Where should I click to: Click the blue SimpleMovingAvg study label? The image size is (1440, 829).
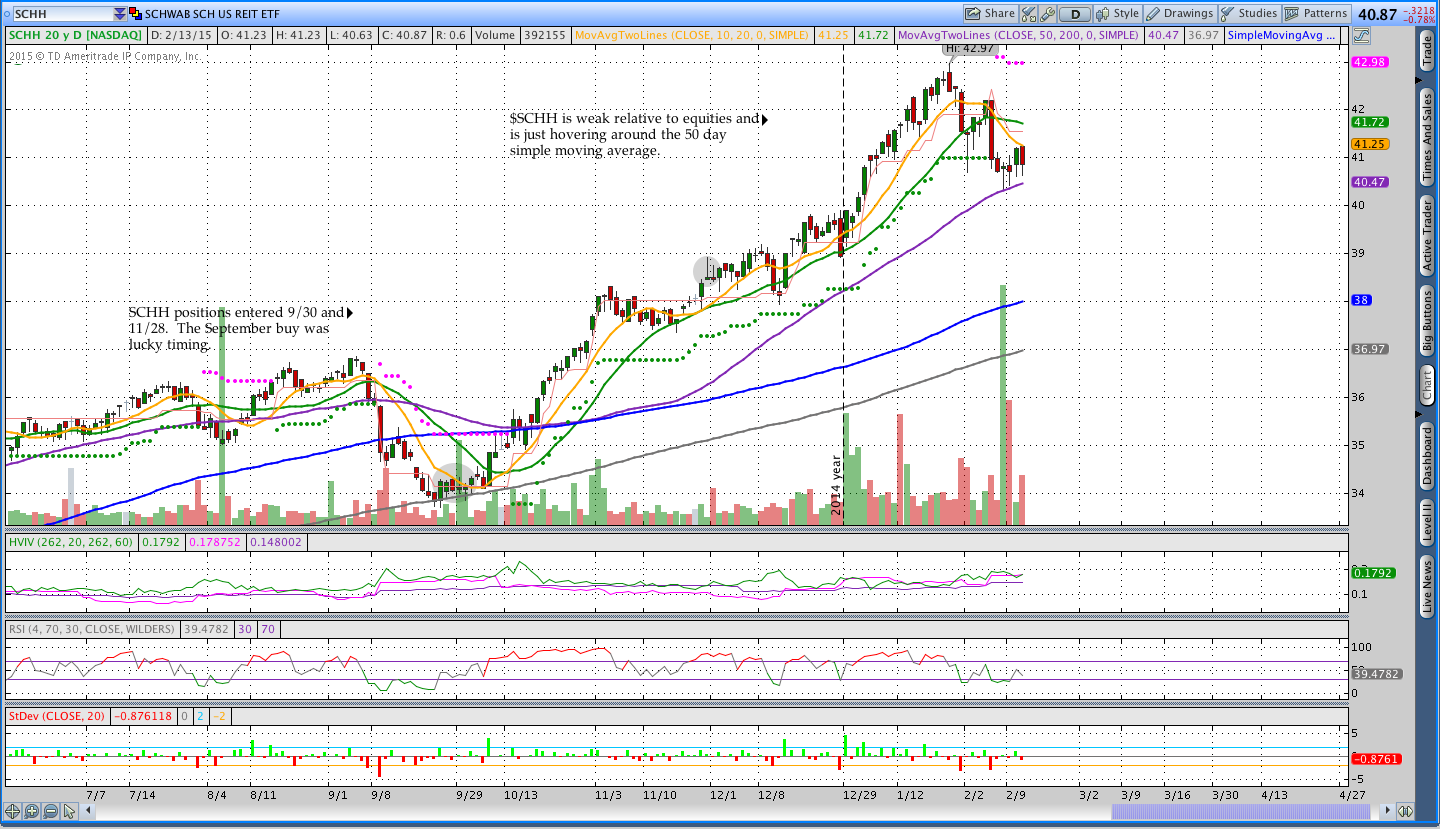1283,35
